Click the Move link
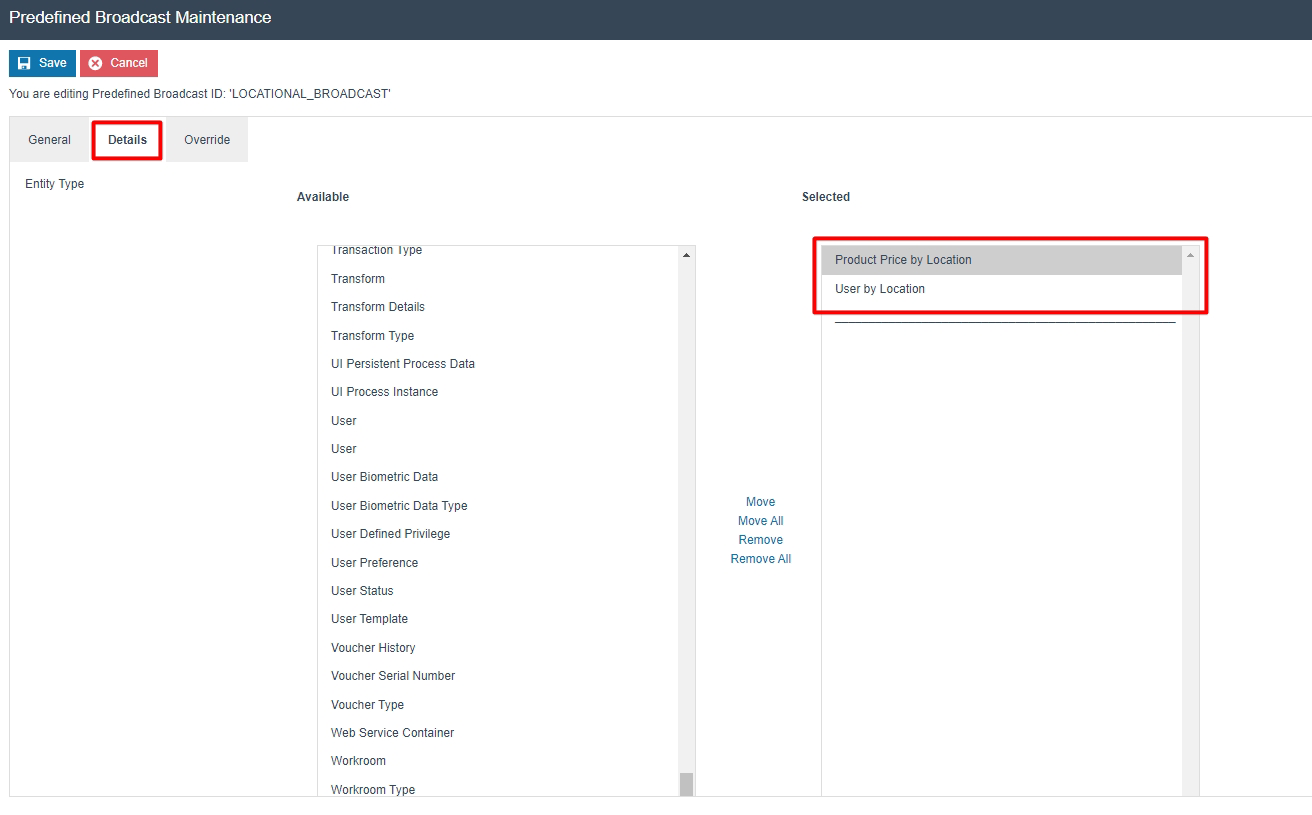The image size is (1312, 815). pyautogui.click(x=760, y=501)
